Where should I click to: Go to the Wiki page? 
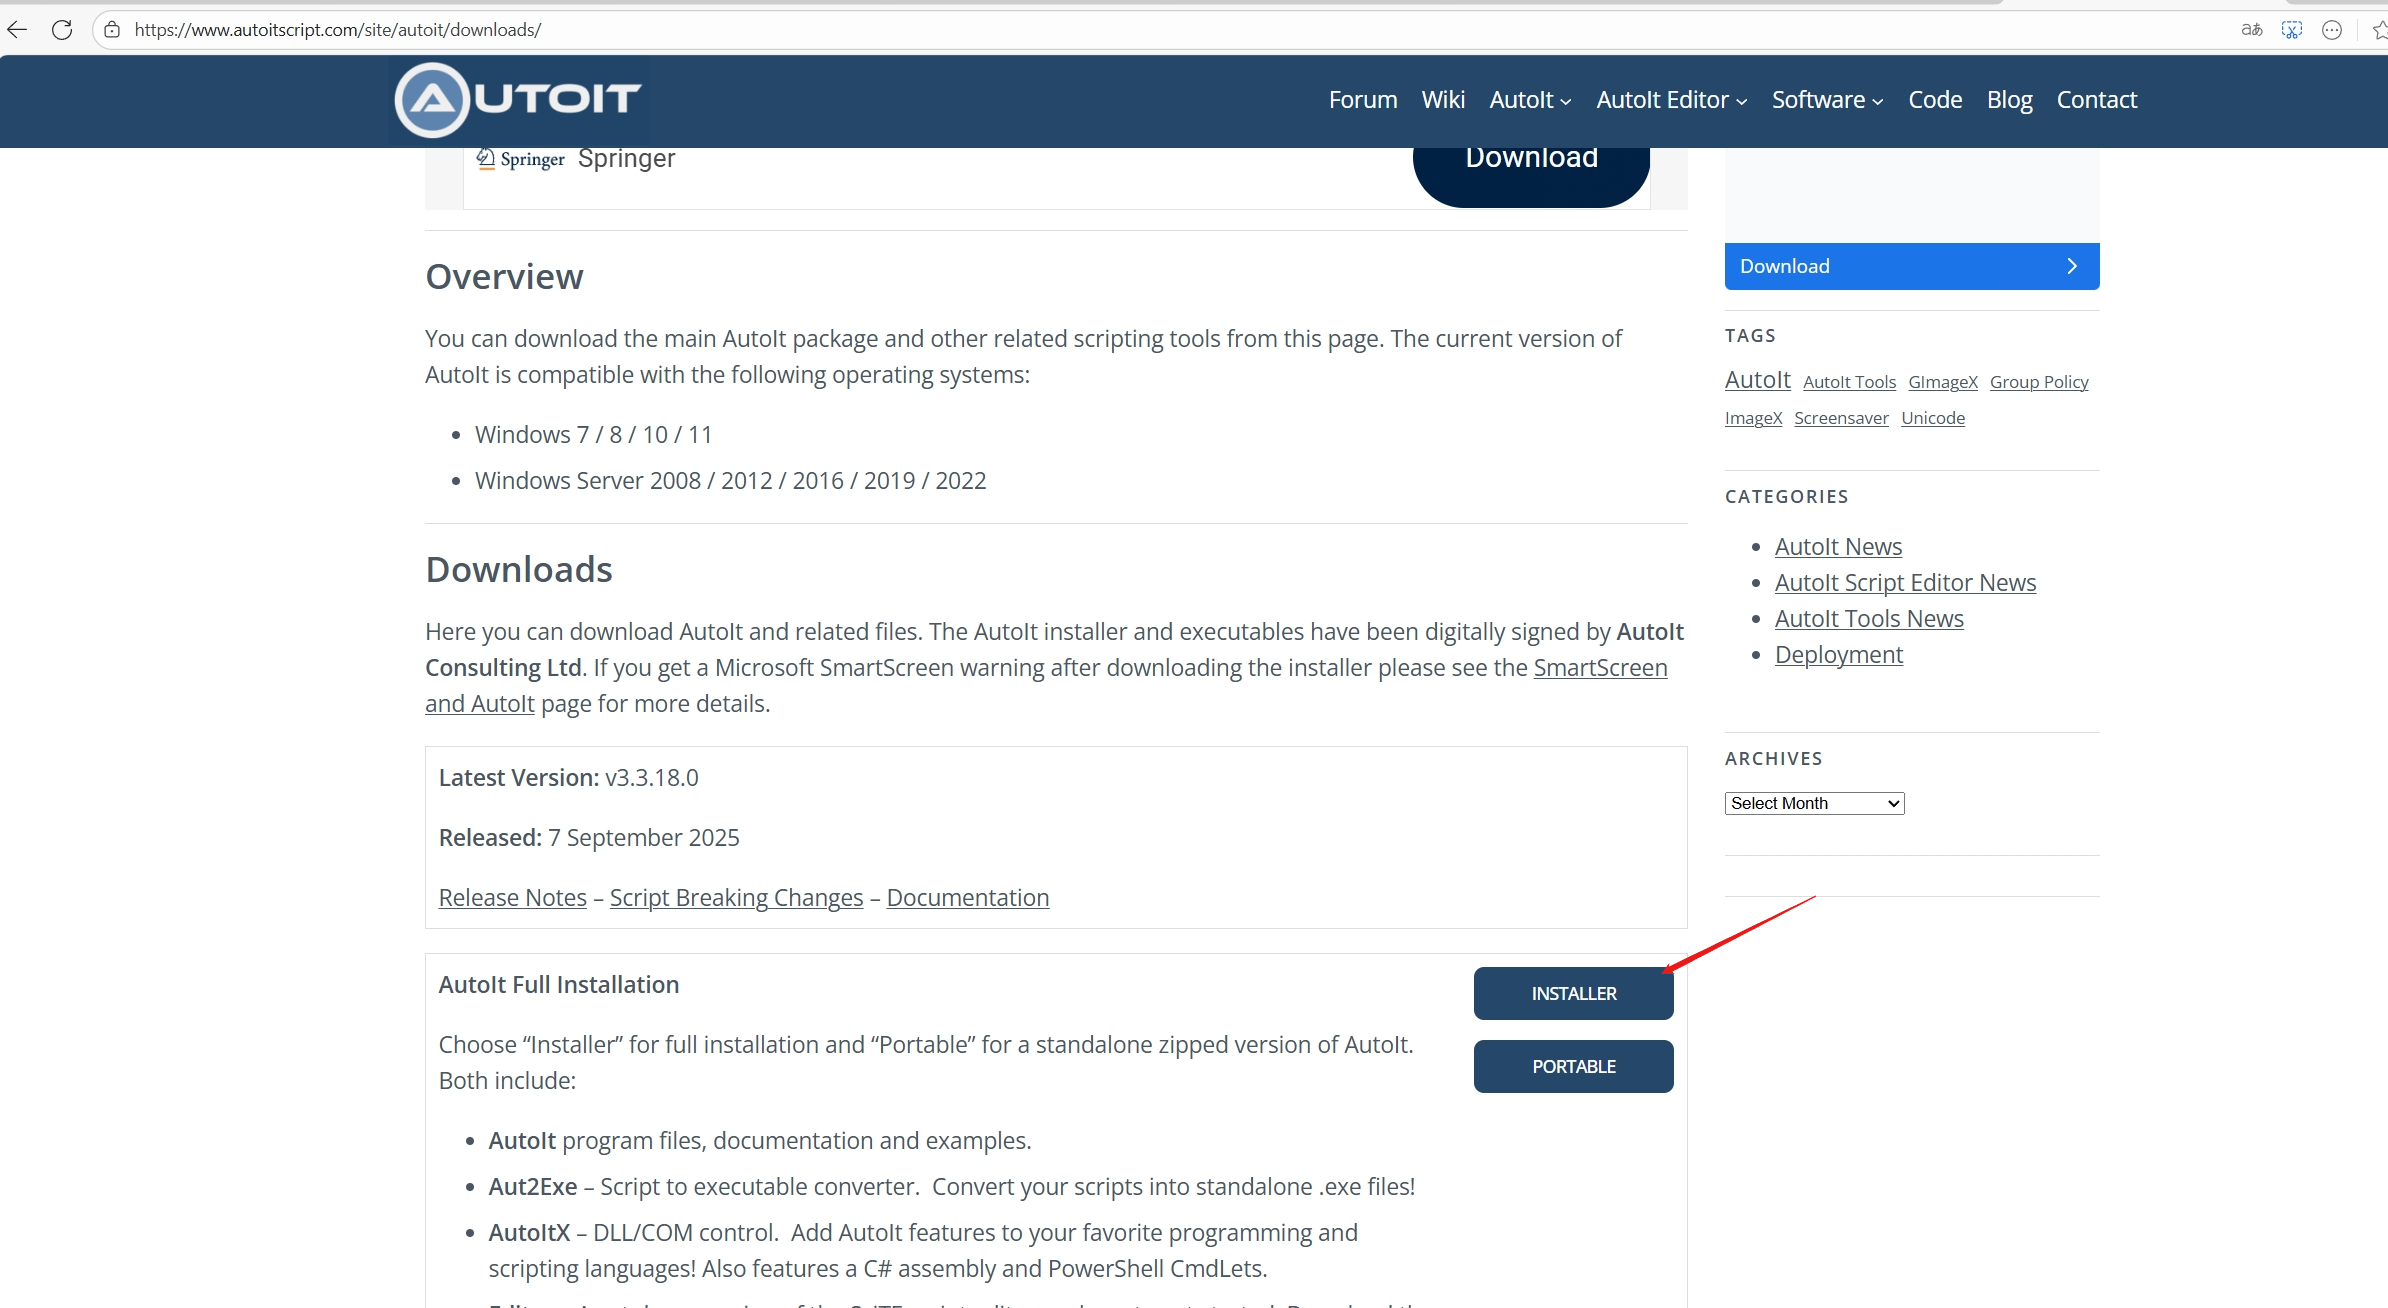pyautogui.click(x=1442, y=99)
